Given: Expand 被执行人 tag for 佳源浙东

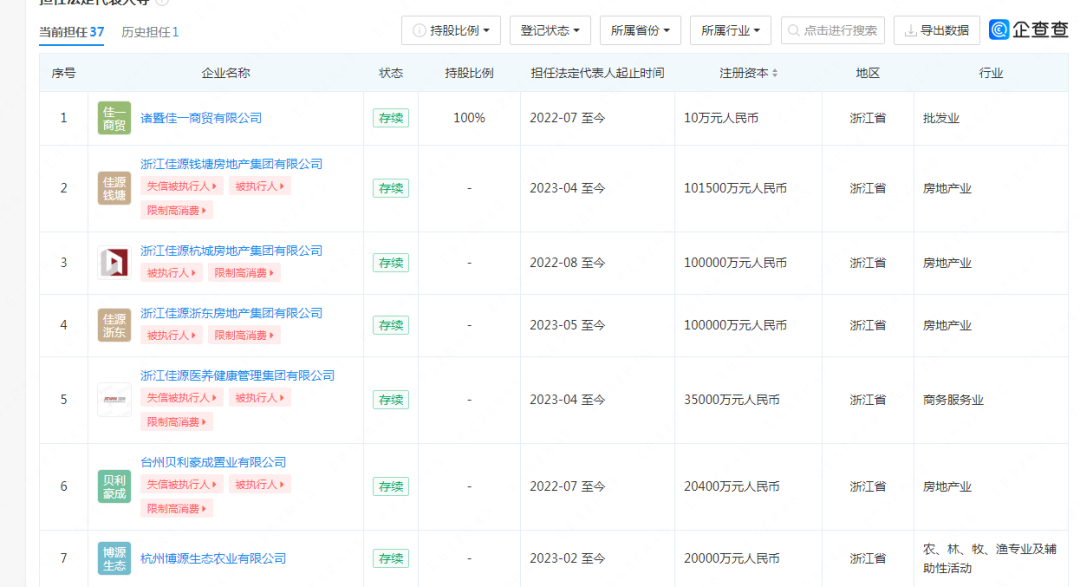Looking at the screenshot, I should 172,336.
